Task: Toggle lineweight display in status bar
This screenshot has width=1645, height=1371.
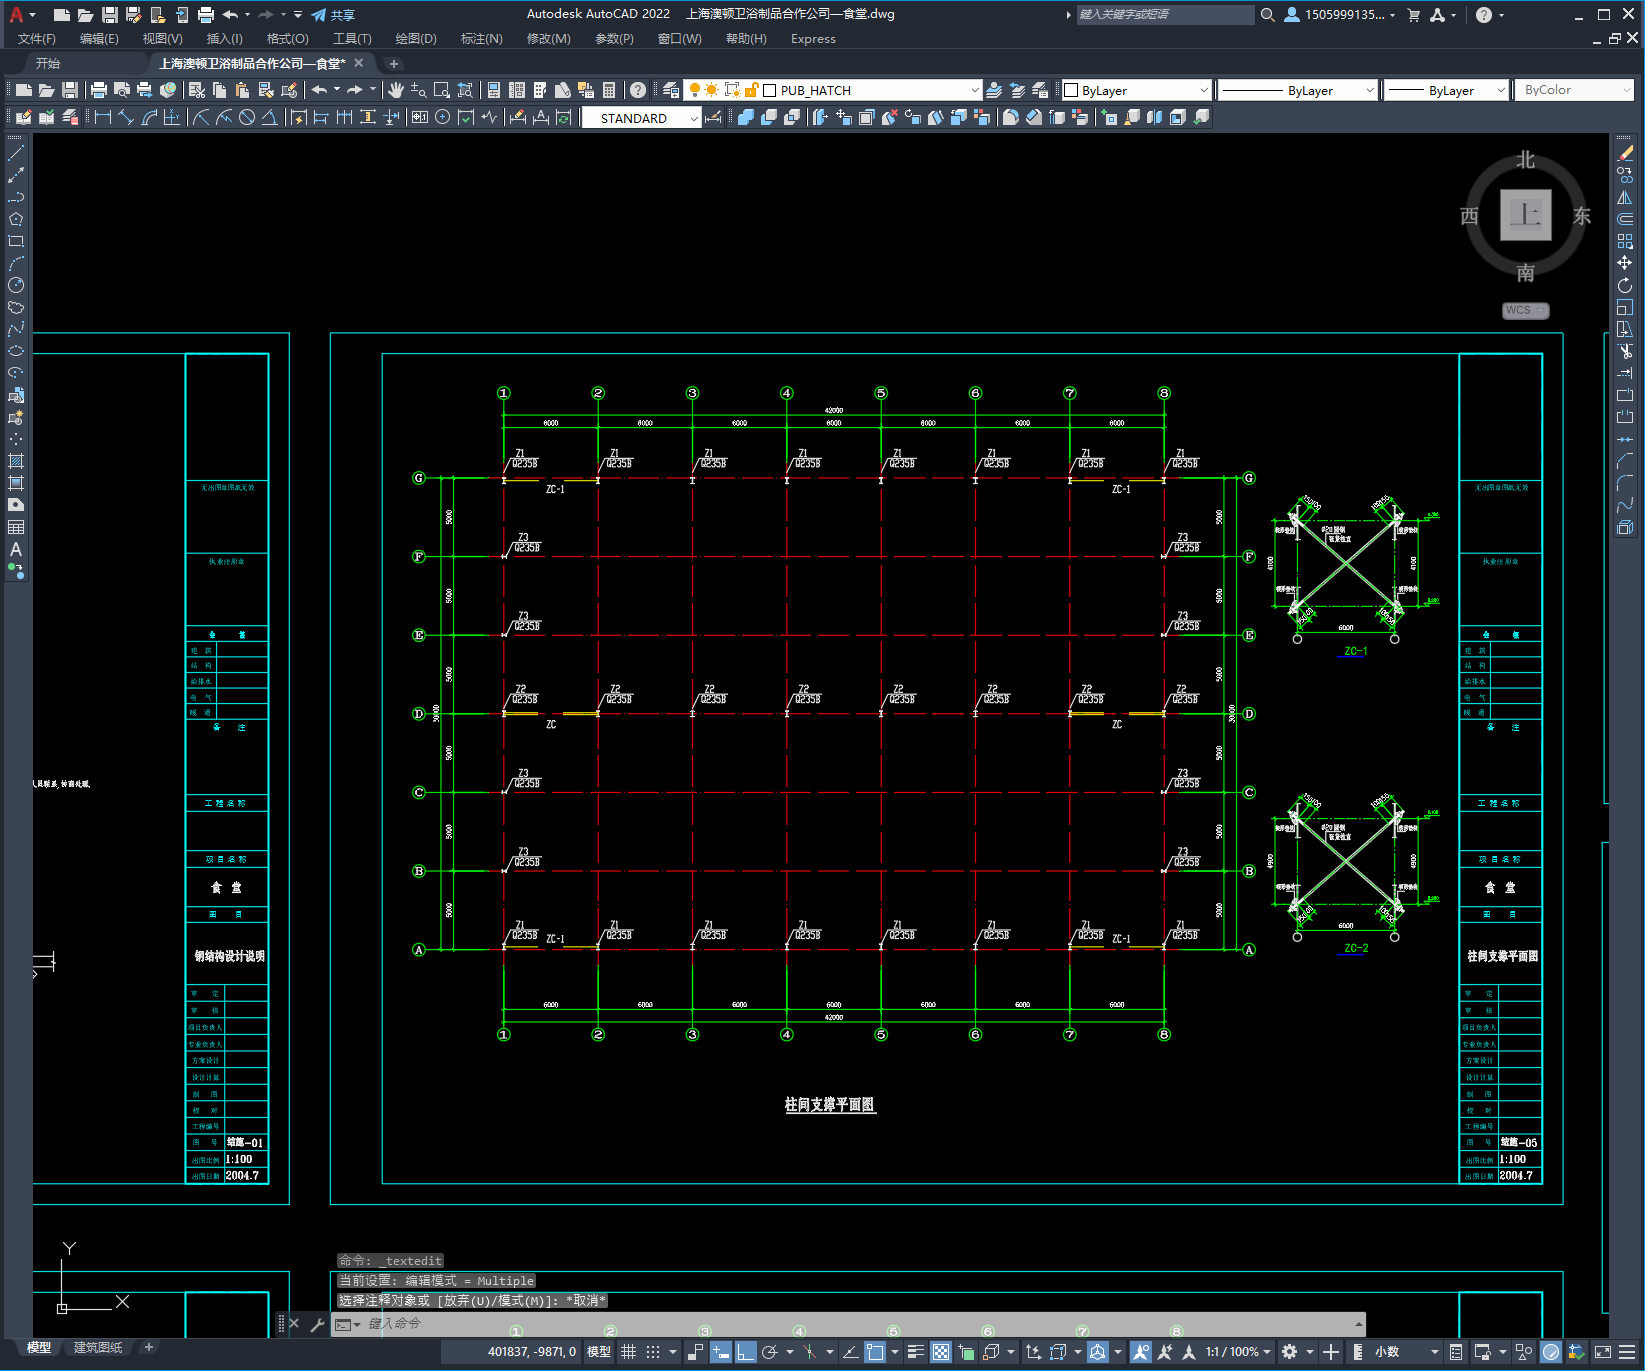Action: [x=915, y=1352]
